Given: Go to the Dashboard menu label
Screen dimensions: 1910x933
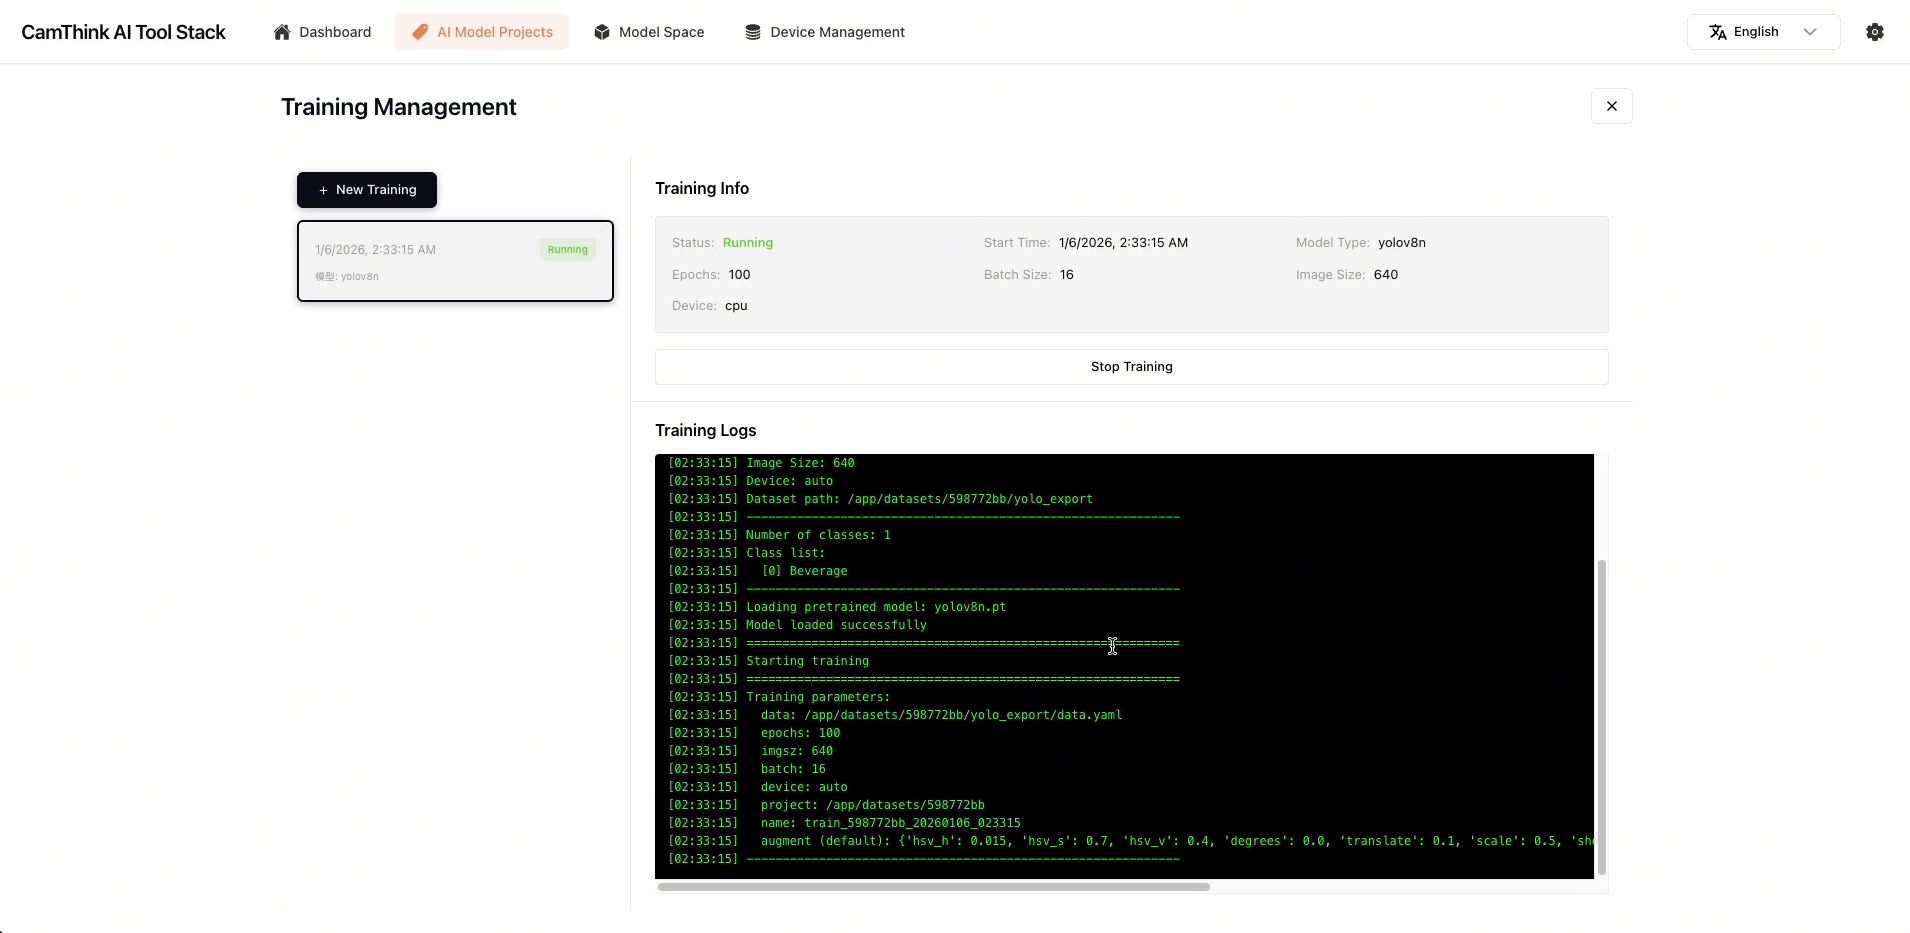Looking at the screenshot, I should click(x=335, y=32).
